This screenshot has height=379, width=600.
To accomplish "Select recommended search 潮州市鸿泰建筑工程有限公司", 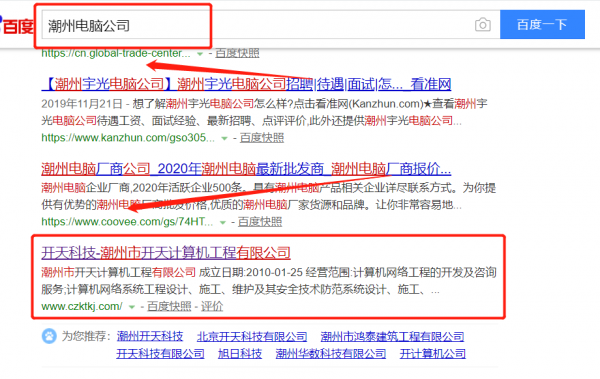I will pyautogui.click(x=392, y=337).
